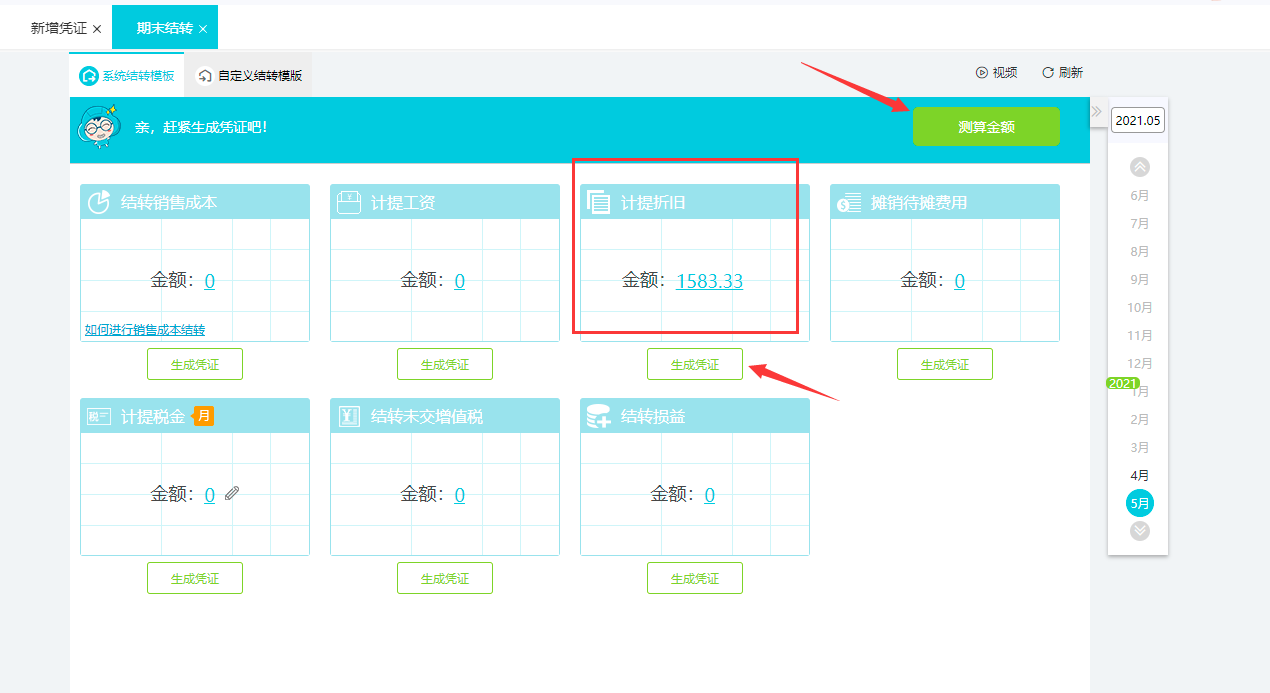This screenshot has width=1270, height=693.
Task: Click the green 测算金额 button
Action: pos(986,126)
